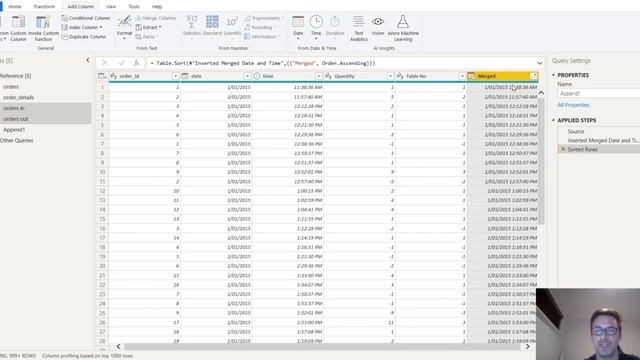Collapse the APPLIED STEPS section
Viewport: 640px width, 360px height.
554,120
